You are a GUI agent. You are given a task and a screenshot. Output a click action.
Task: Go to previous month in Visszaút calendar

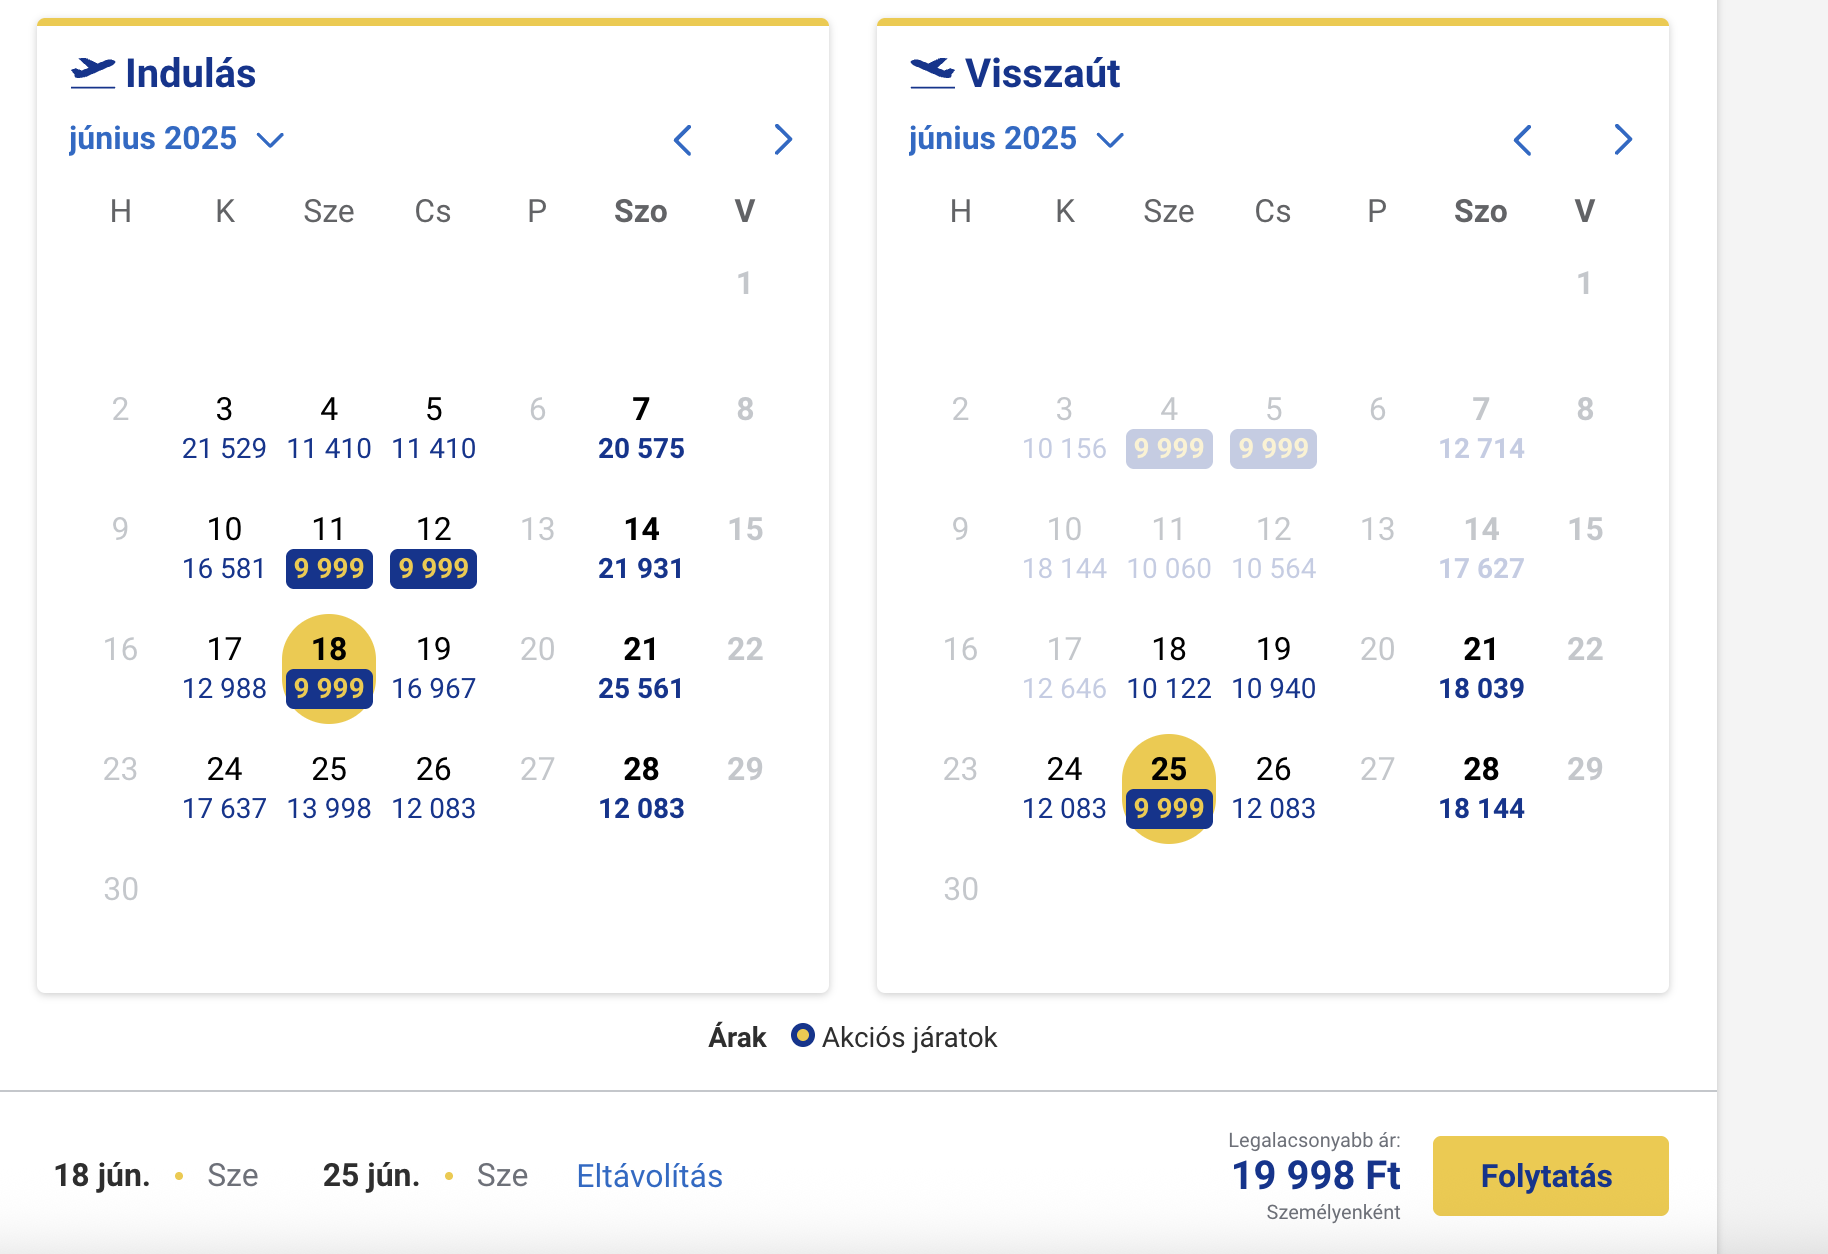pos(1523,140)
